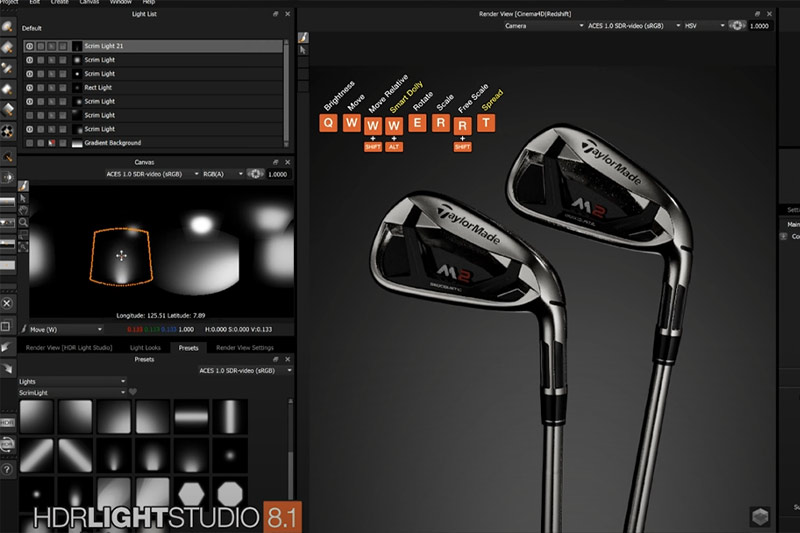Toggle Rect Light on/off power button
The width and height of the screenshot is (800, 533).
(x=30, y=88)
